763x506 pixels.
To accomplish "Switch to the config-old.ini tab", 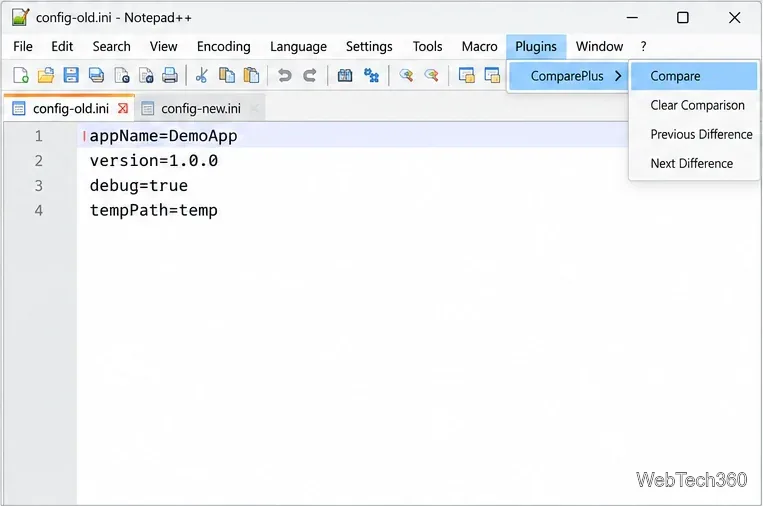I will (71, 108).
